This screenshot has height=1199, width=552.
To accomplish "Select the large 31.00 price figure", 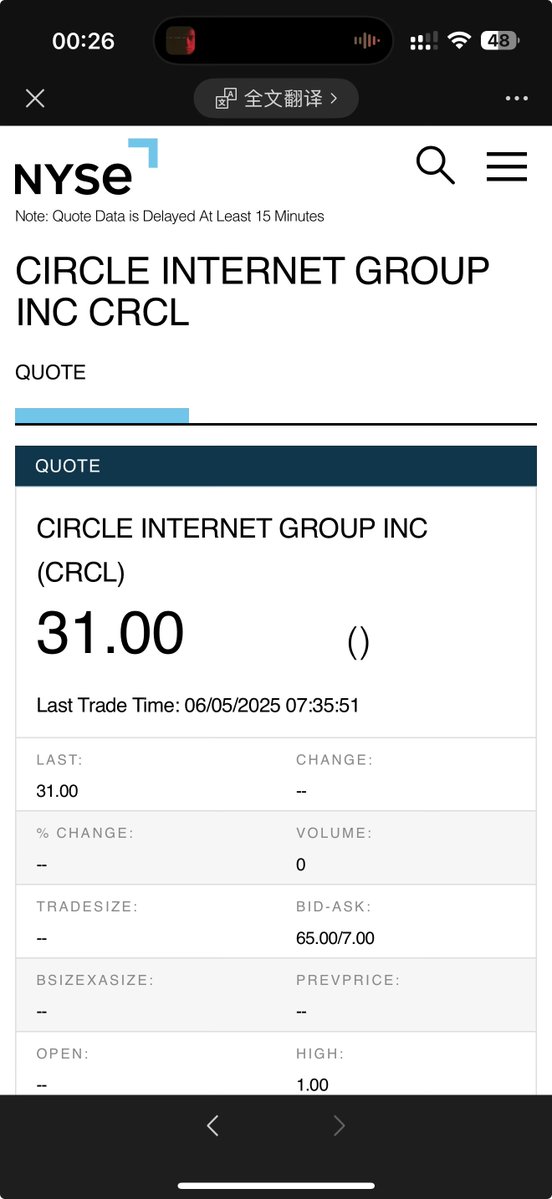I will click(x=110, y=633).
